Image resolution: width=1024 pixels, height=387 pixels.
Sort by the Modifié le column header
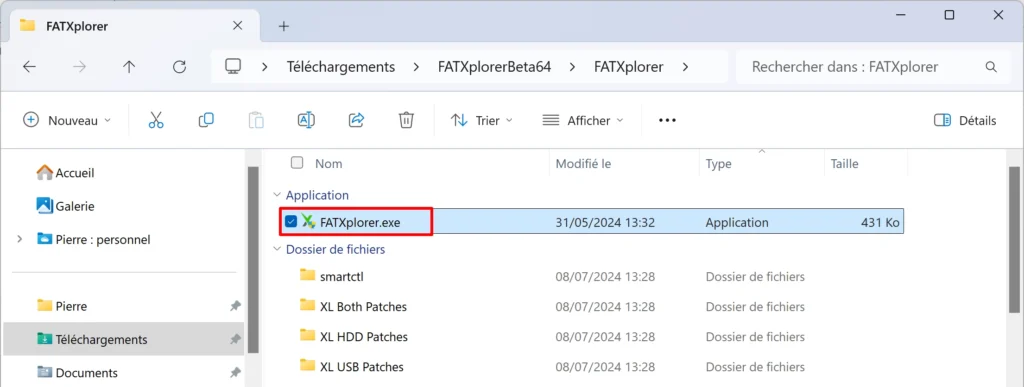pyautogui.click(x=583, y=164)
